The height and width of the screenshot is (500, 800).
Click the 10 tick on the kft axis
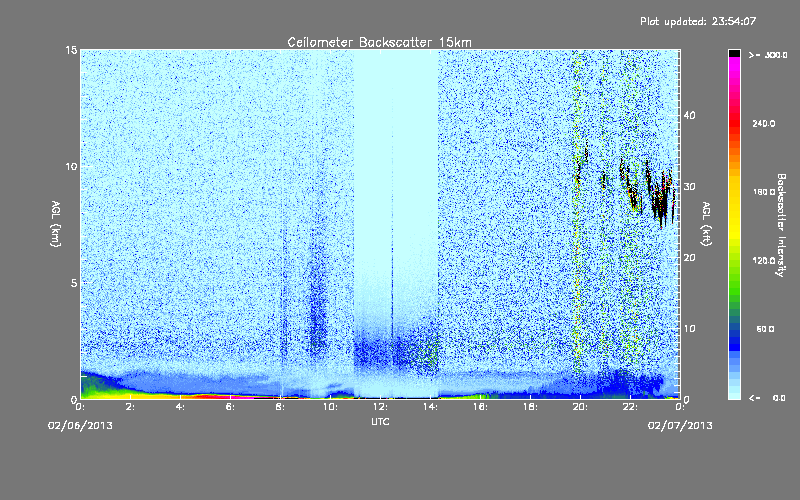click(689, 329)
